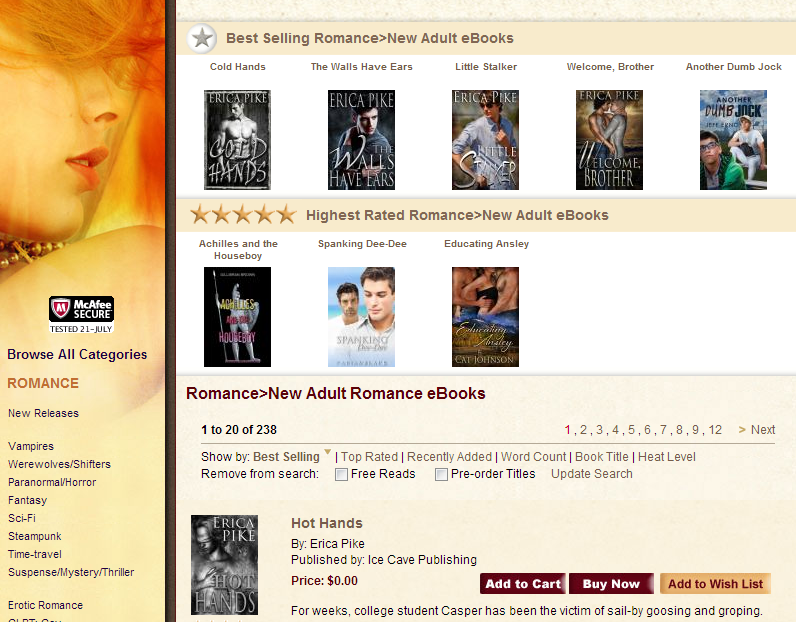Go to results page 9

[695, 430]
